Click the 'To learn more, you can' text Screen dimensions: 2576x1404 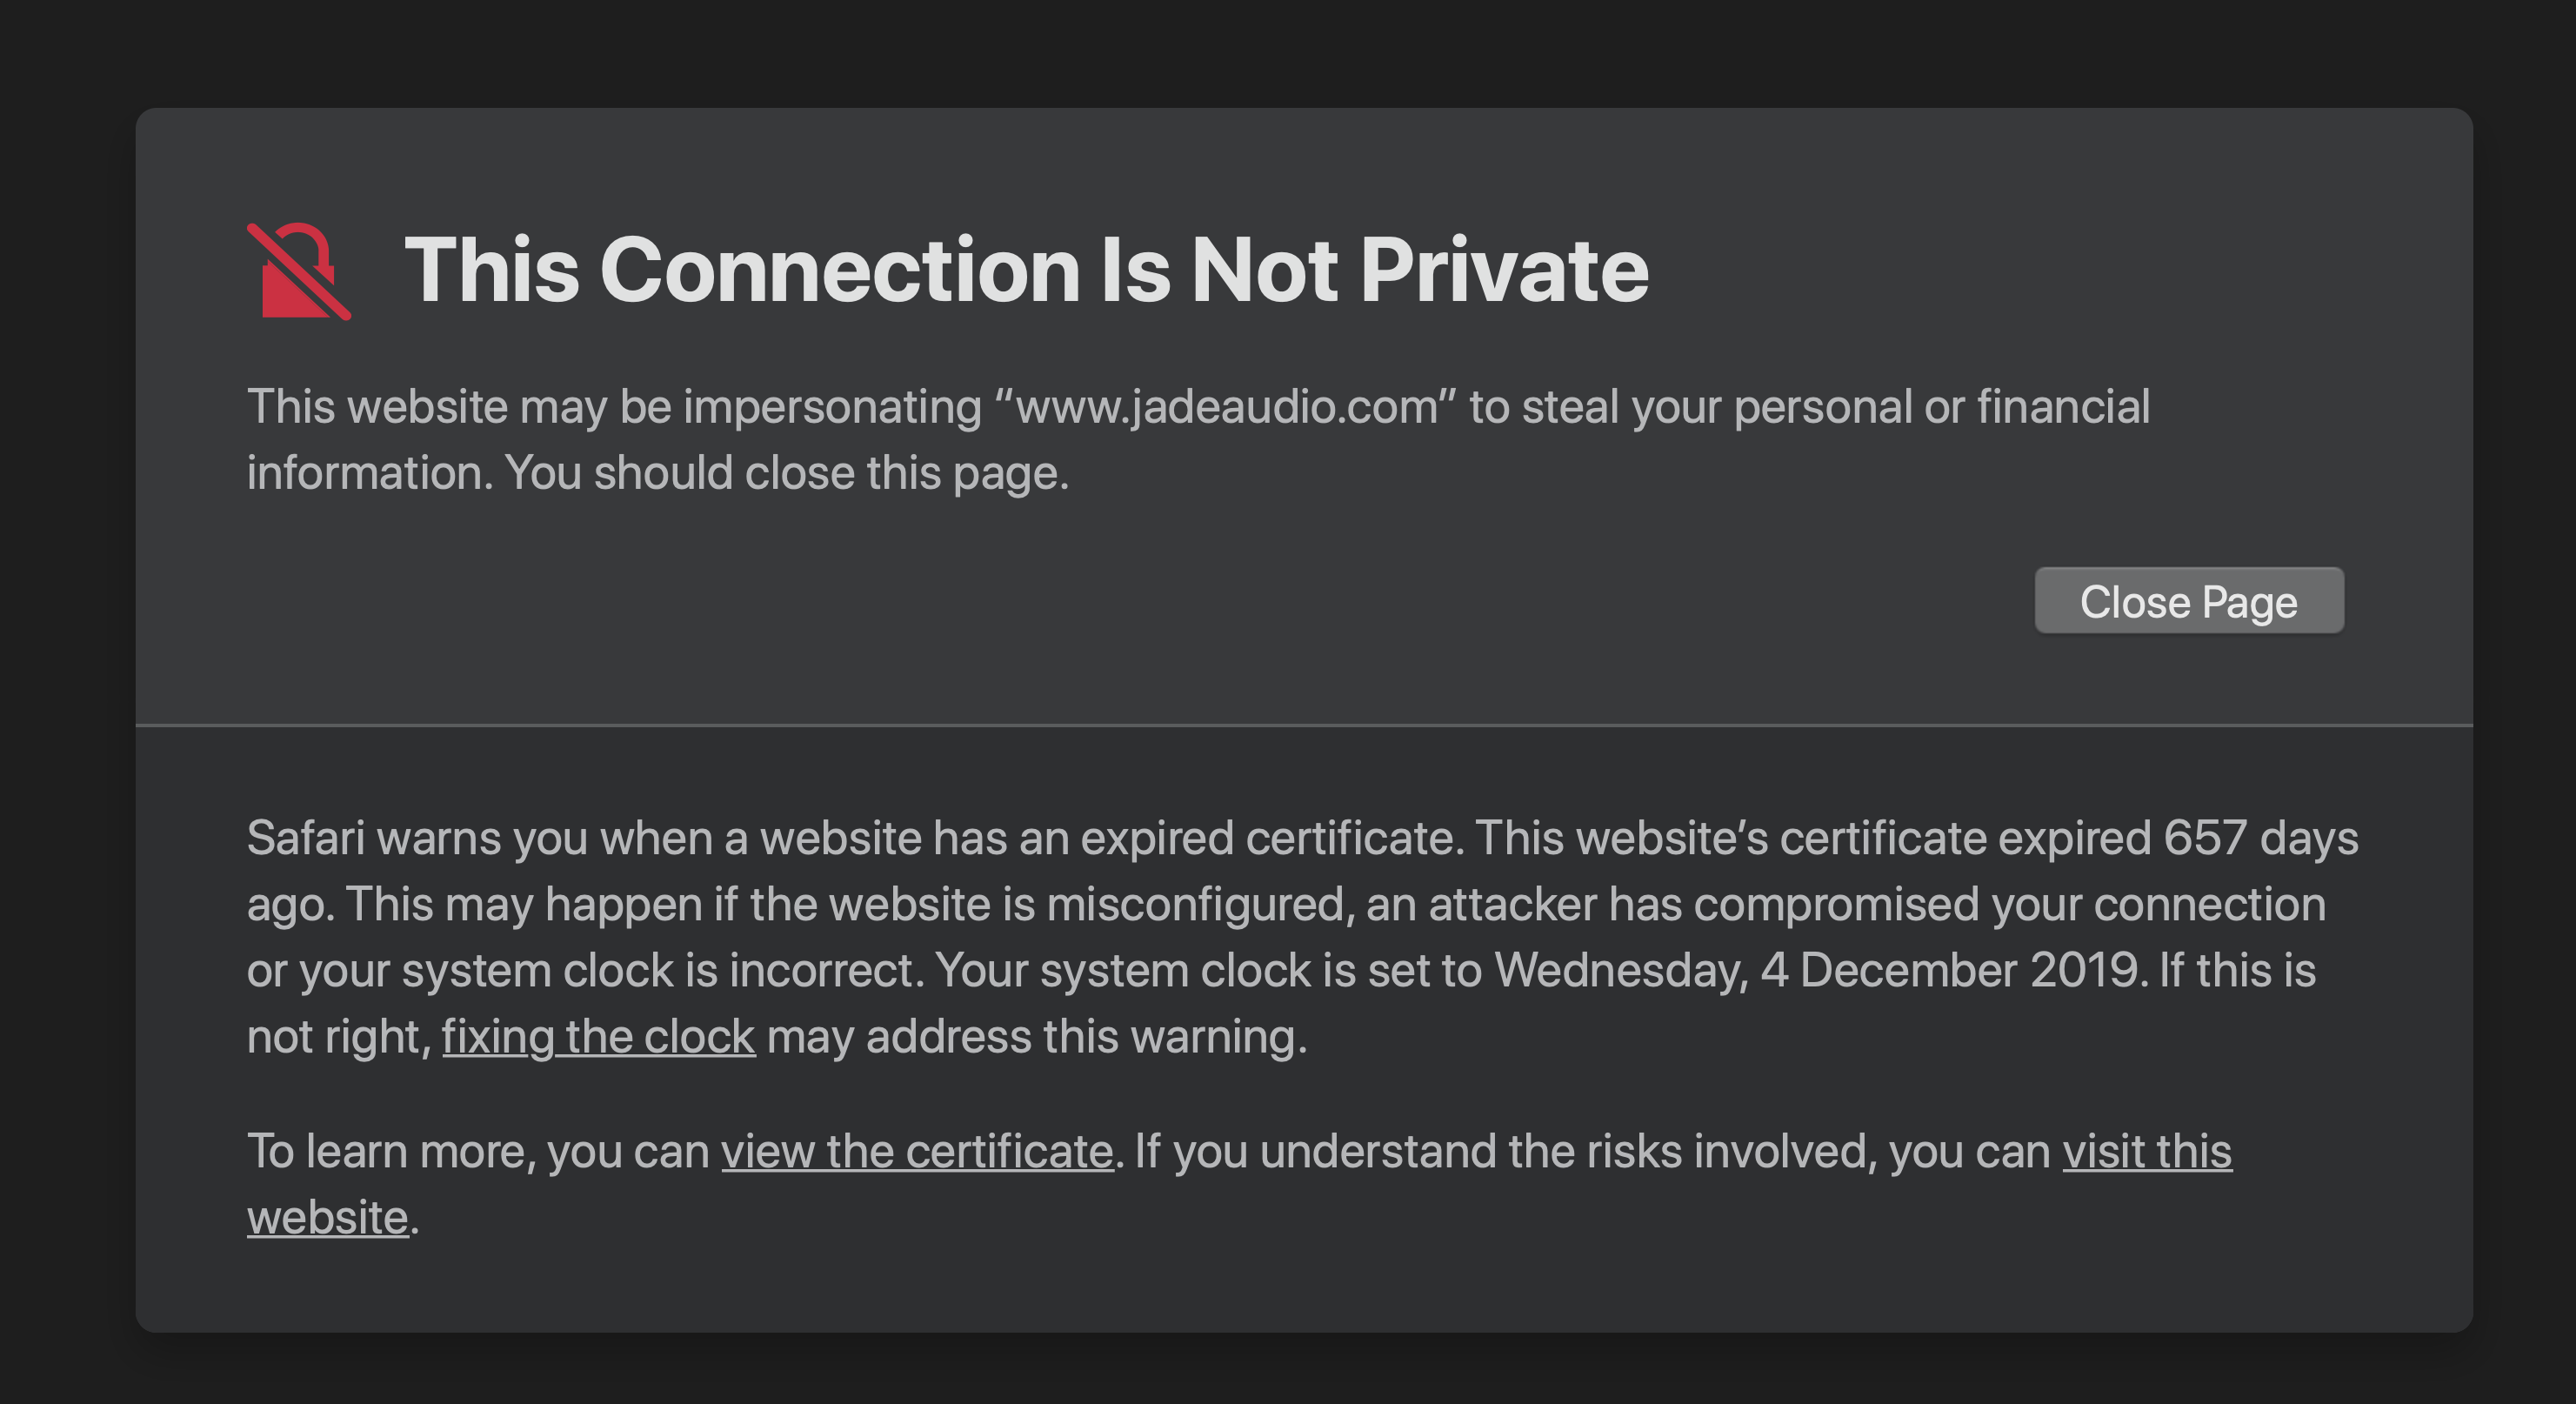pos(478,1151)
